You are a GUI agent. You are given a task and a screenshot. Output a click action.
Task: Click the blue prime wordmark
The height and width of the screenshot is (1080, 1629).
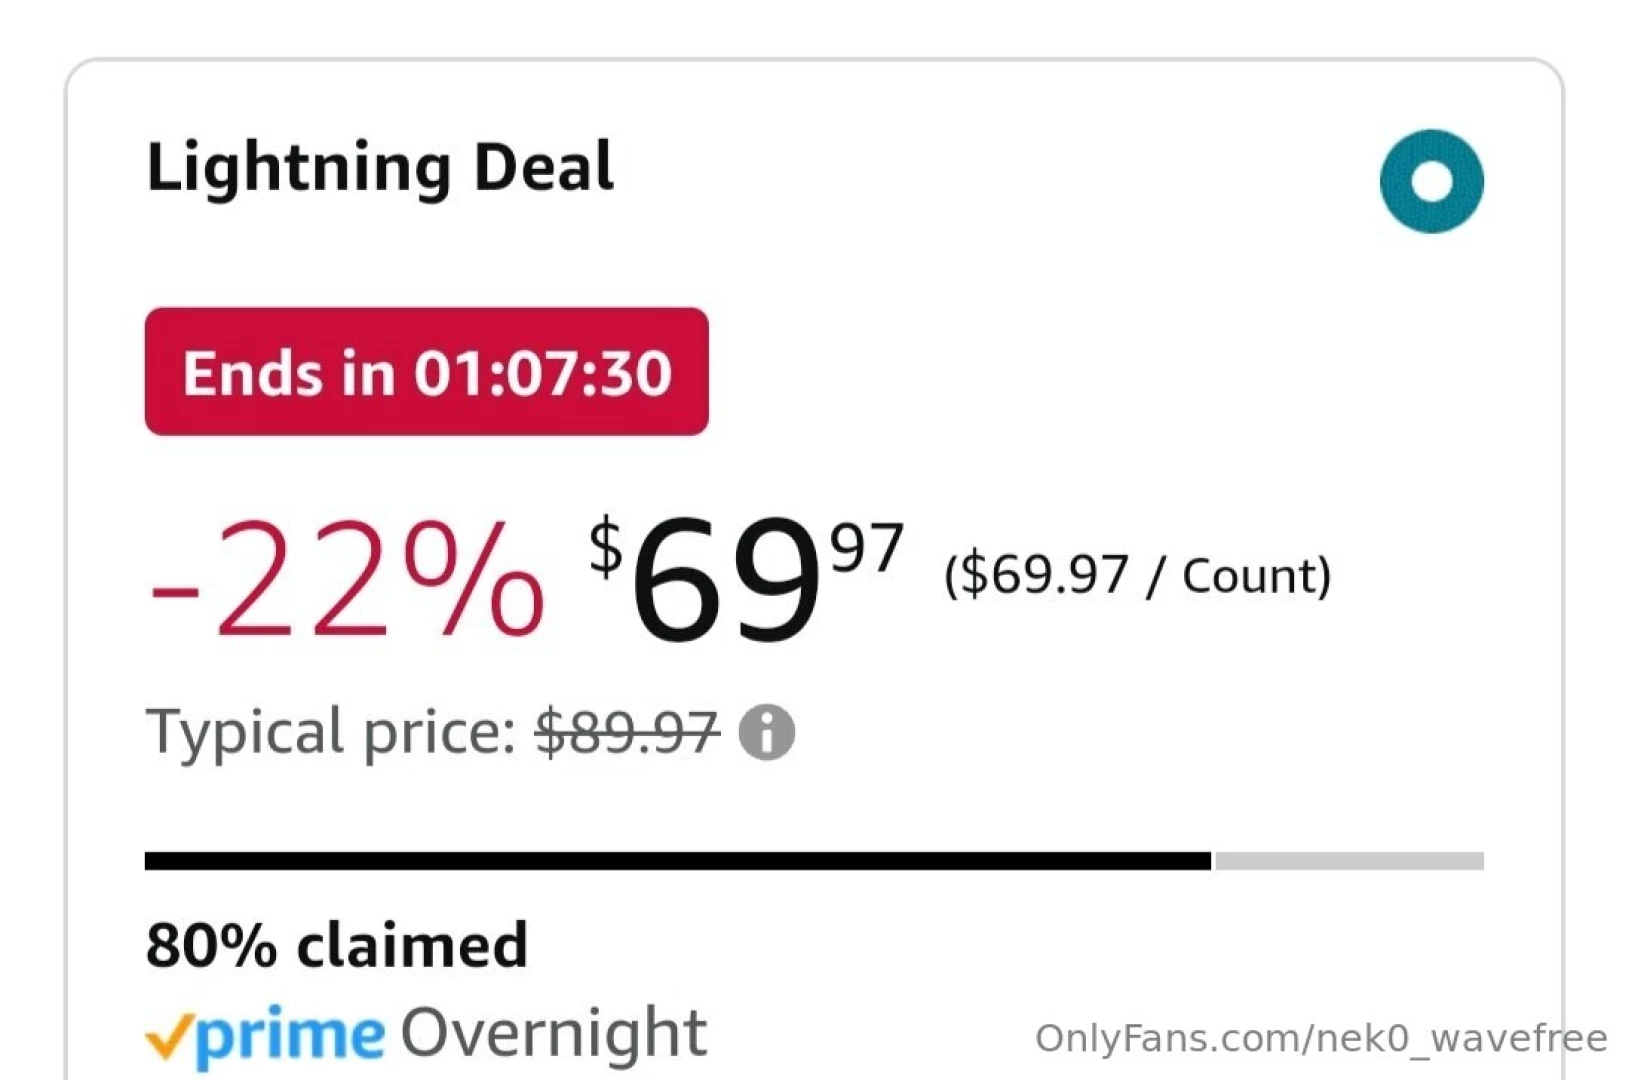coord(290,1037)
